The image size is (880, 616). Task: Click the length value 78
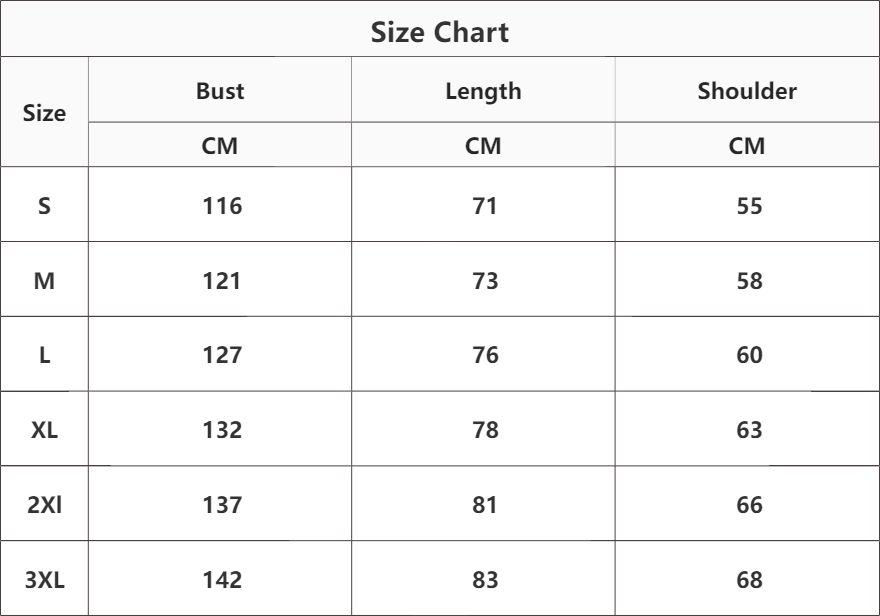[x=483, y=430]
